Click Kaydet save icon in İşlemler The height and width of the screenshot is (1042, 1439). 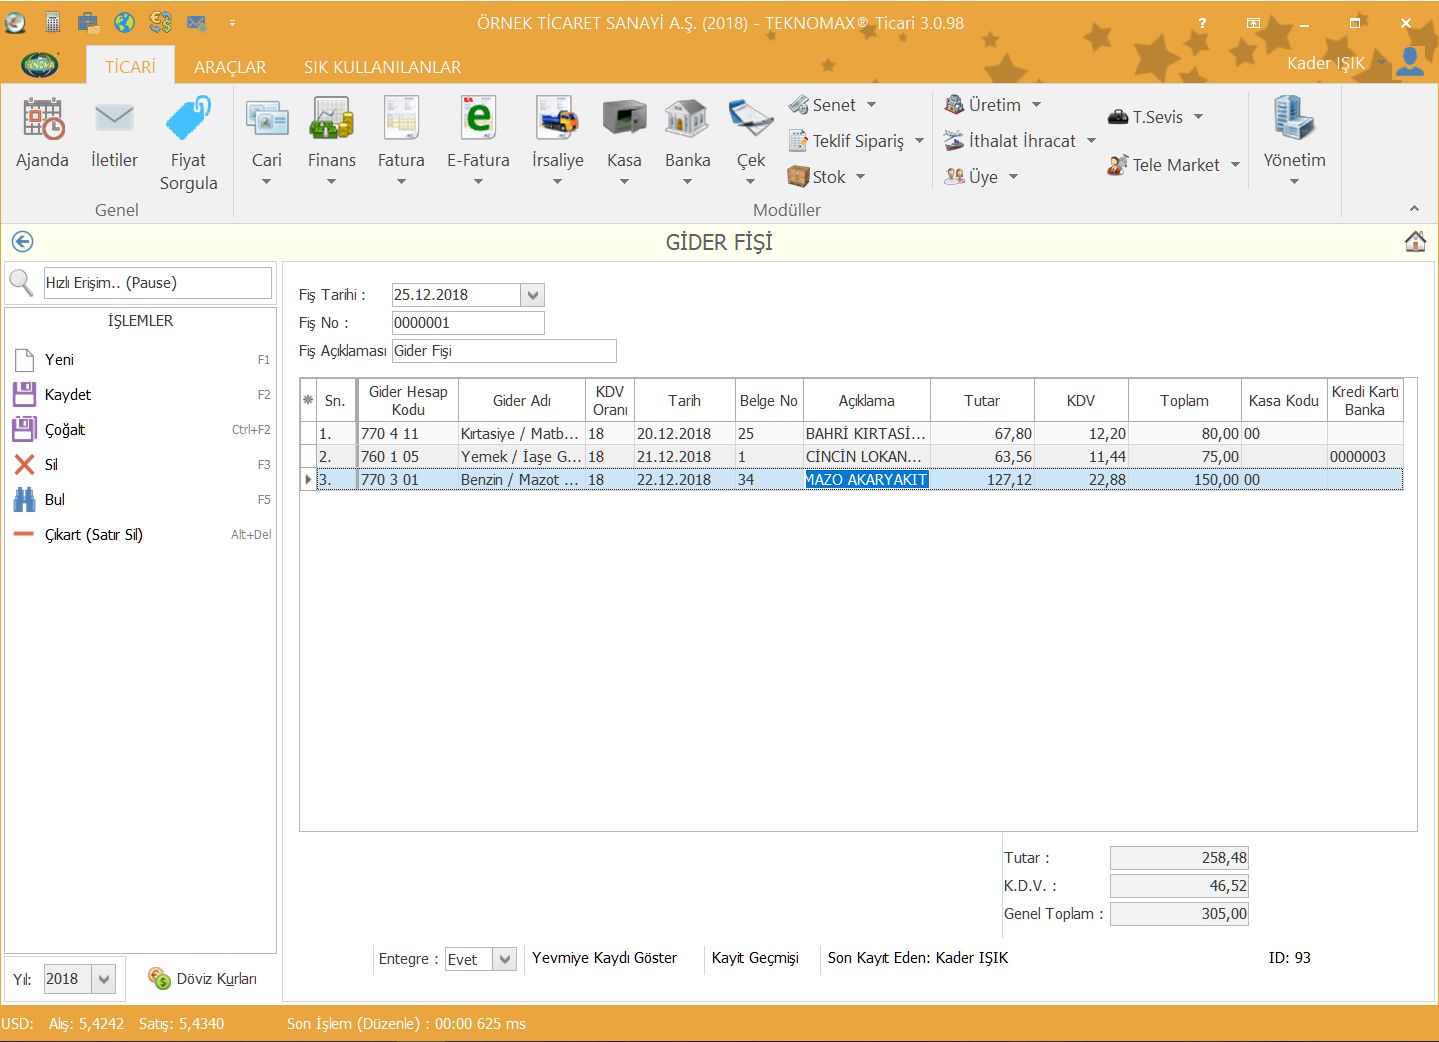click(25, 395)
